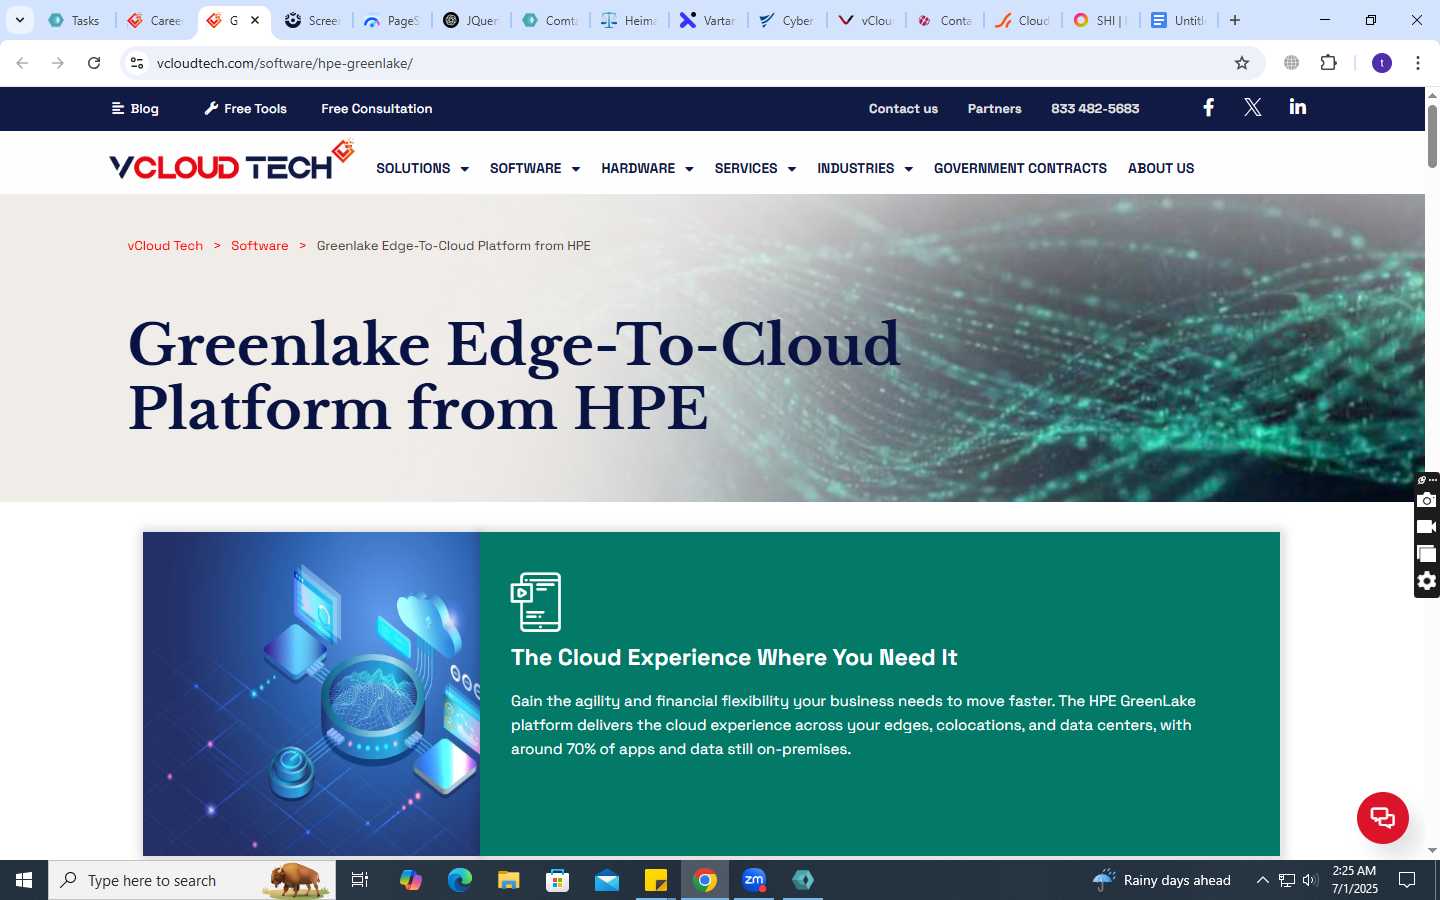Expand the SOLUTIONS dropdown menu
Viewport: 1440px width, 900px height.
(422, 168)
